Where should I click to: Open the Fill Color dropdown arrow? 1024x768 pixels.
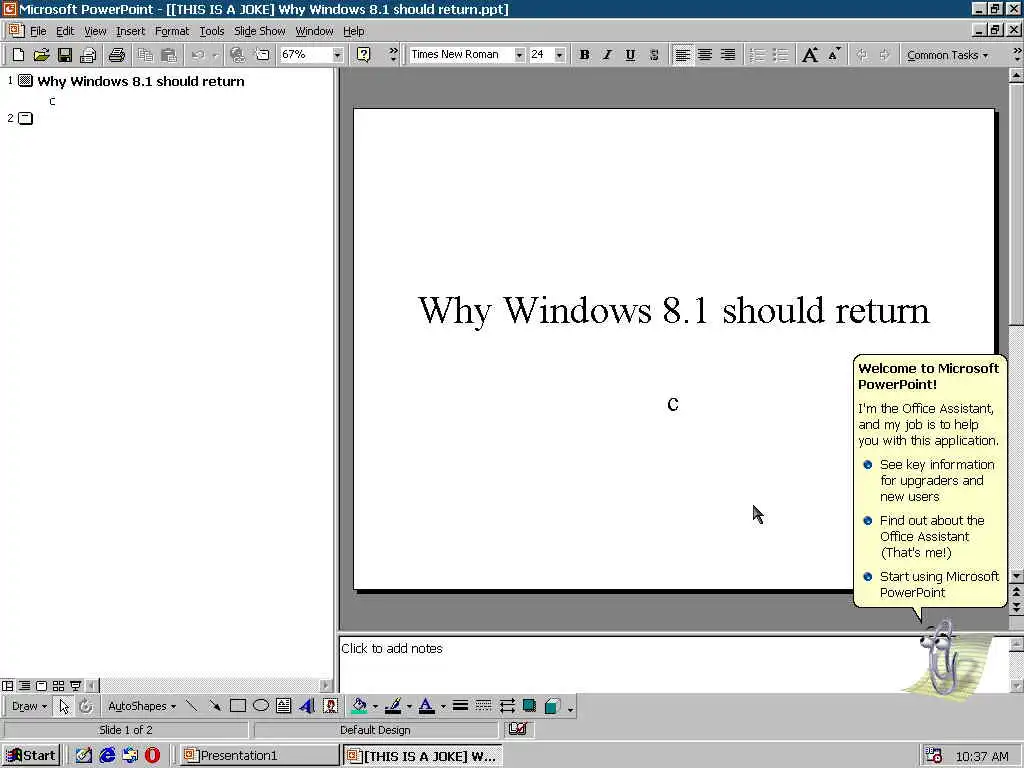pos(376,706)
